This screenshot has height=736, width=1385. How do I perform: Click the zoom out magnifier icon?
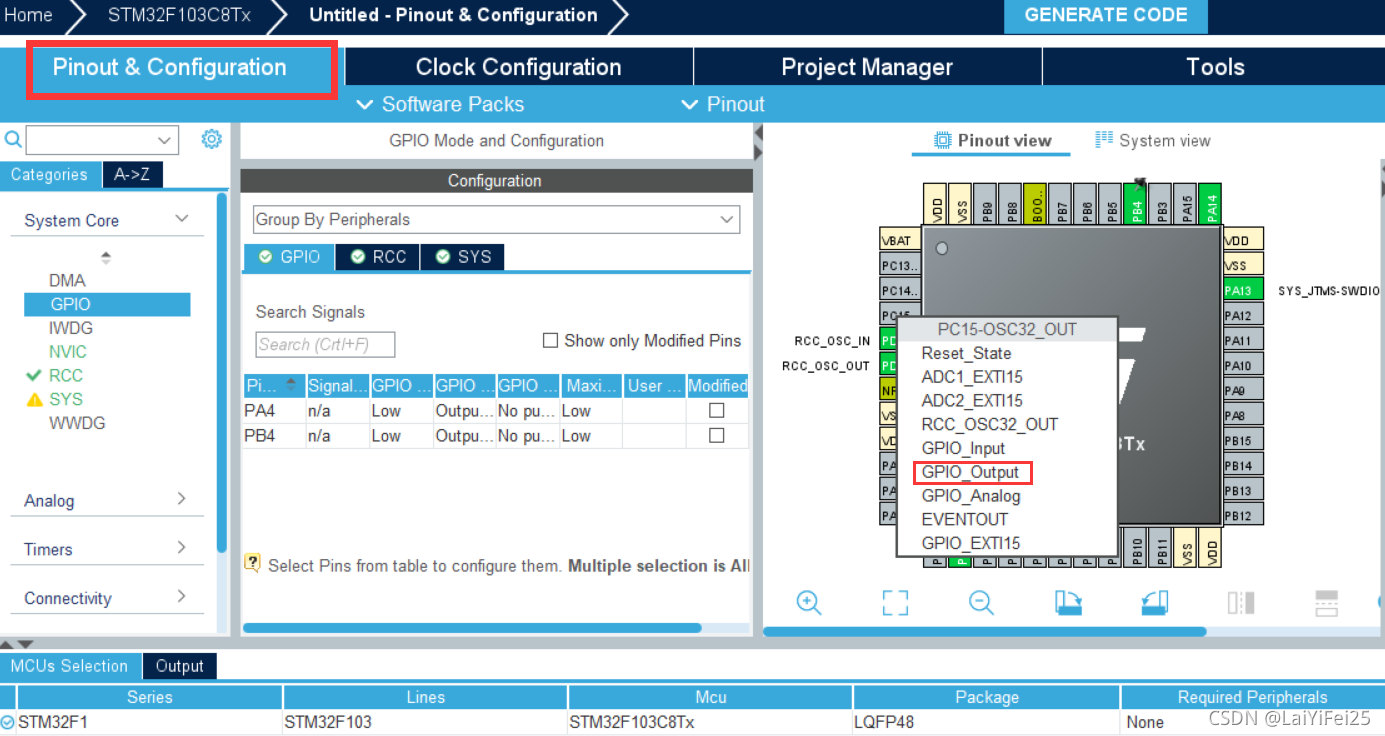point(981,602)
